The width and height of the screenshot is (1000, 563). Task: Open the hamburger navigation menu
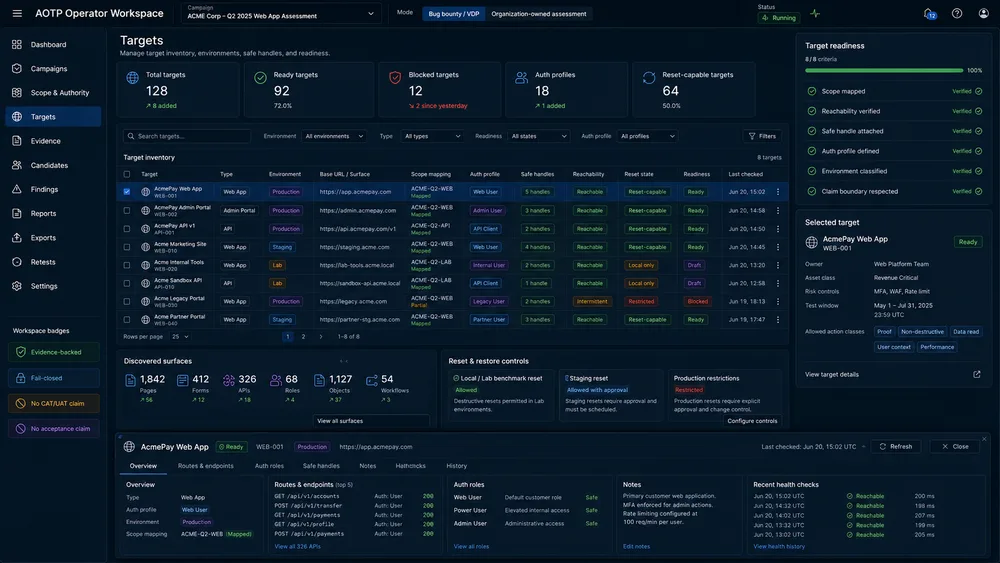coord(17,13)
